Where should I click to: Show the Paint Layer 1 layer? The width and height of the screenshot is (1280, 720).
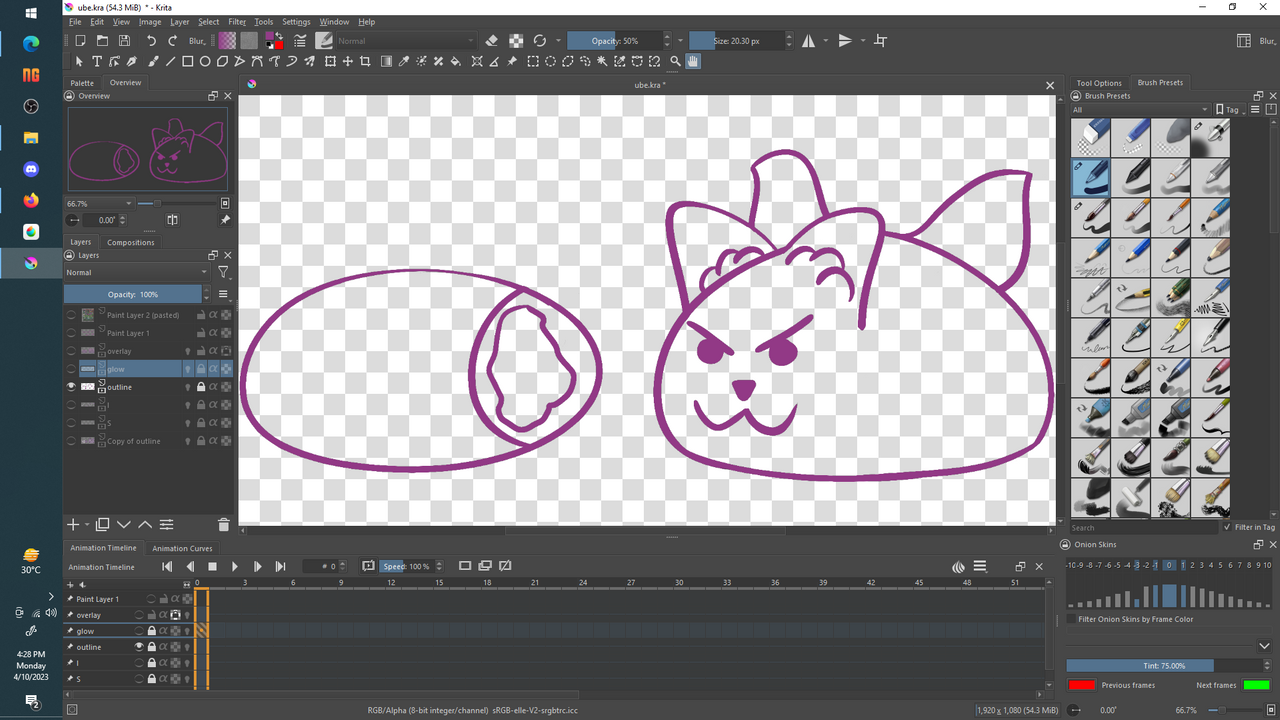tap(71, 333)
